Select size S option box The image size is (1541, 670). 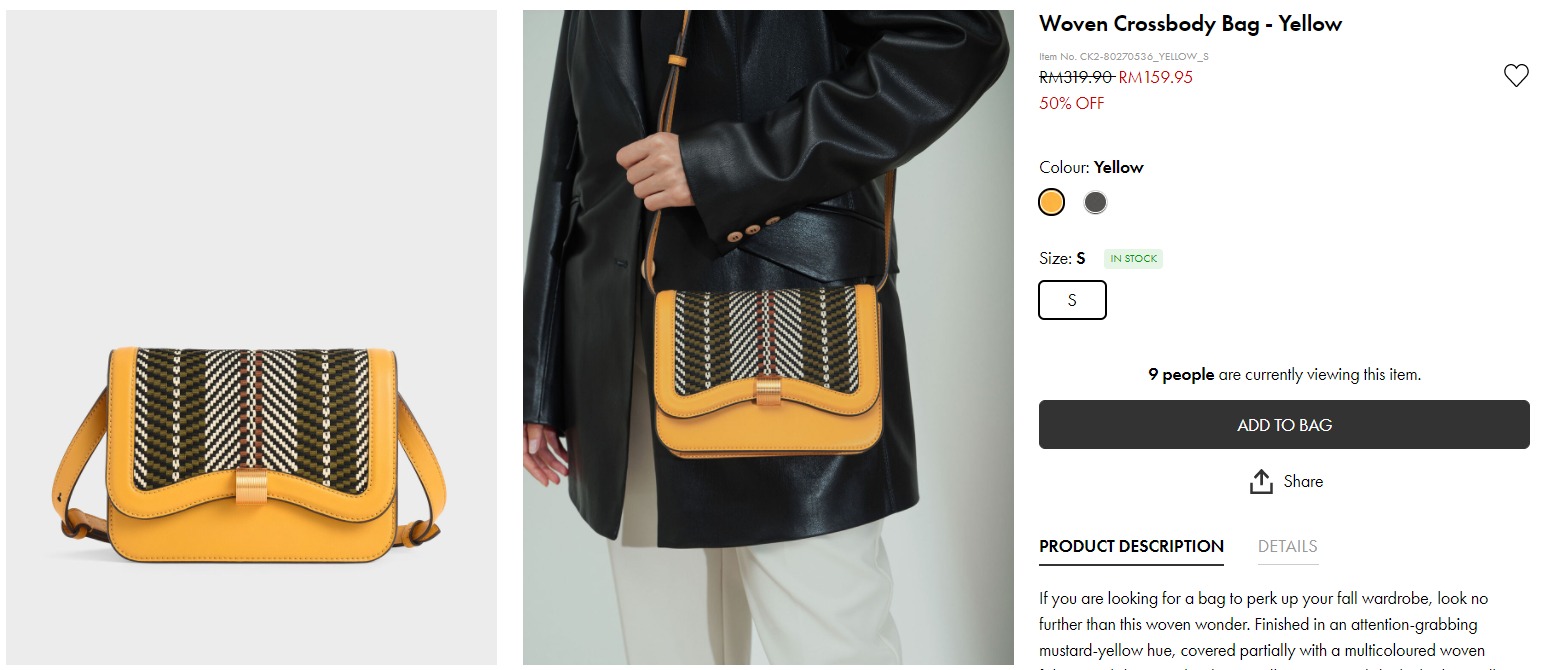[1072, 300]
